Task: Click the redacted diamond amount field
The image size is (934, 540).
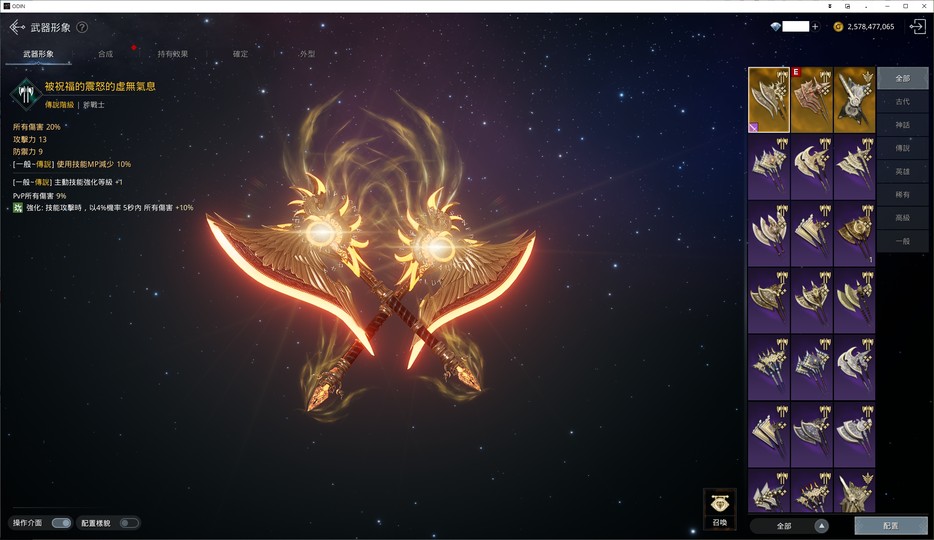Action: [796, 27]
